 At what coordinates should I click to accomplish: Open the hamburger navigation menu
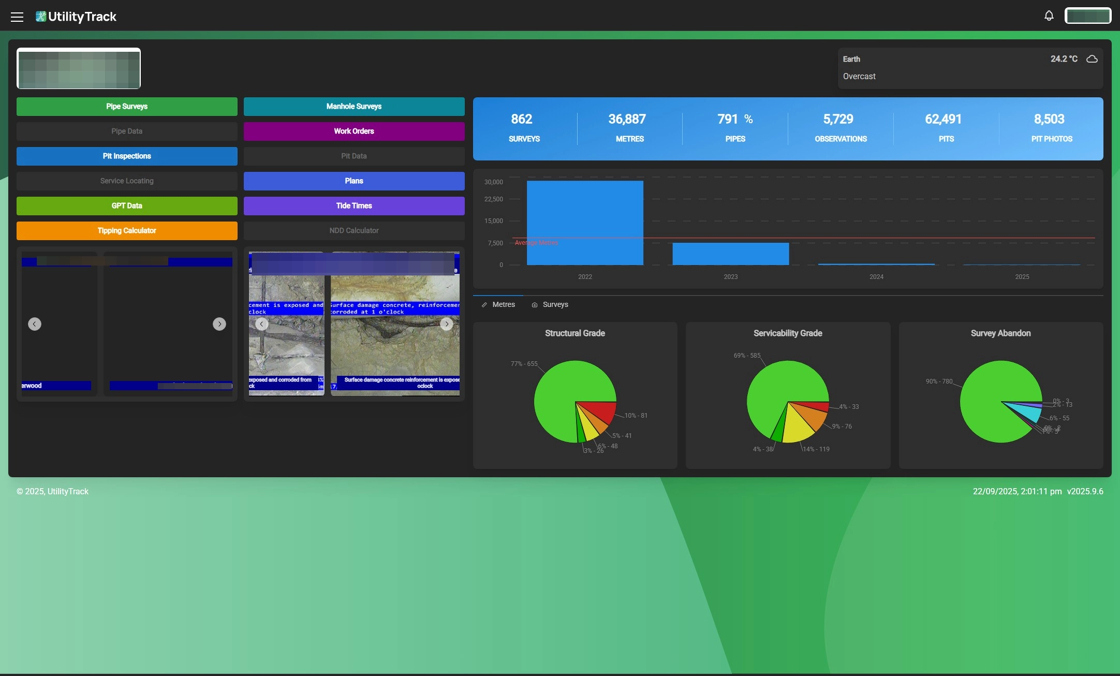[x=17, y=16]
